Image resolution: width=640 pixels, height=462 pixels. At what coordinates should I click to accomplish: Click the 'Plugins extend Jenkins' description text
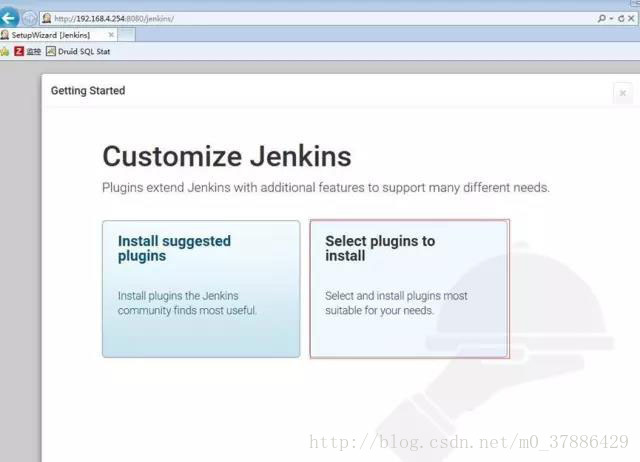point(326,188)
